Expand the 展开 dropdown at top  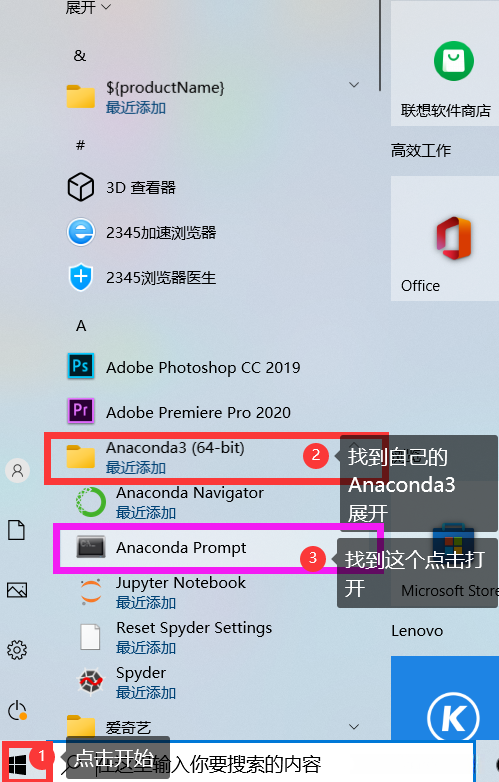point(88,7)
